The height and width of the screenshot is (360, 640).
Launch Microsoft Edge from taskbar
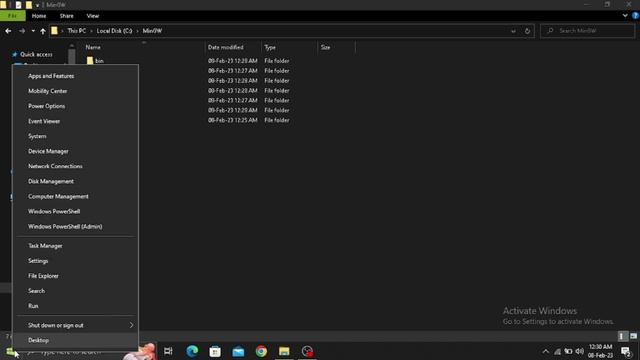click(x=192, y=351)
